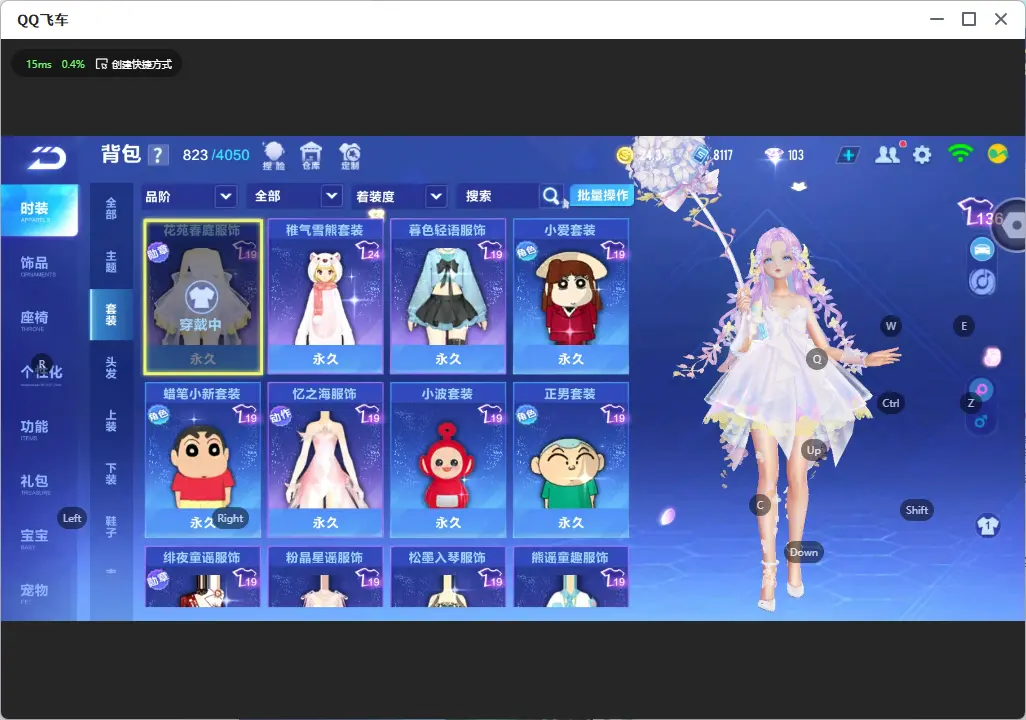This screenshot has width=1026, height=720.
Task: Click the gold coin currency icon
Action: 625,155
